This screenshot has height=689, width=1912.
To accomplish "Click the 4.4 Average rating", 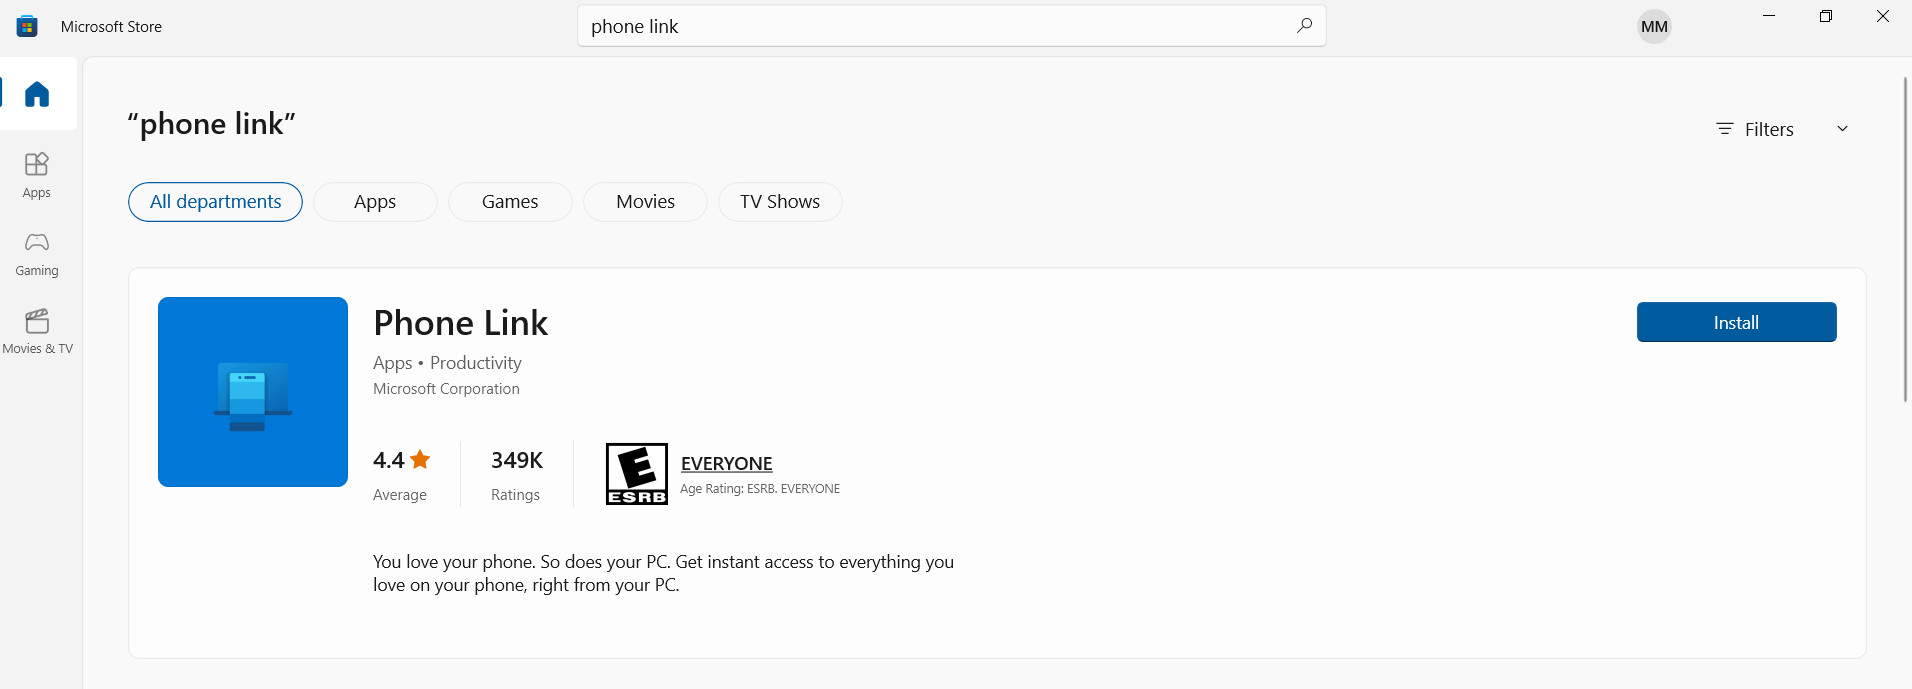I will point(401,475).
